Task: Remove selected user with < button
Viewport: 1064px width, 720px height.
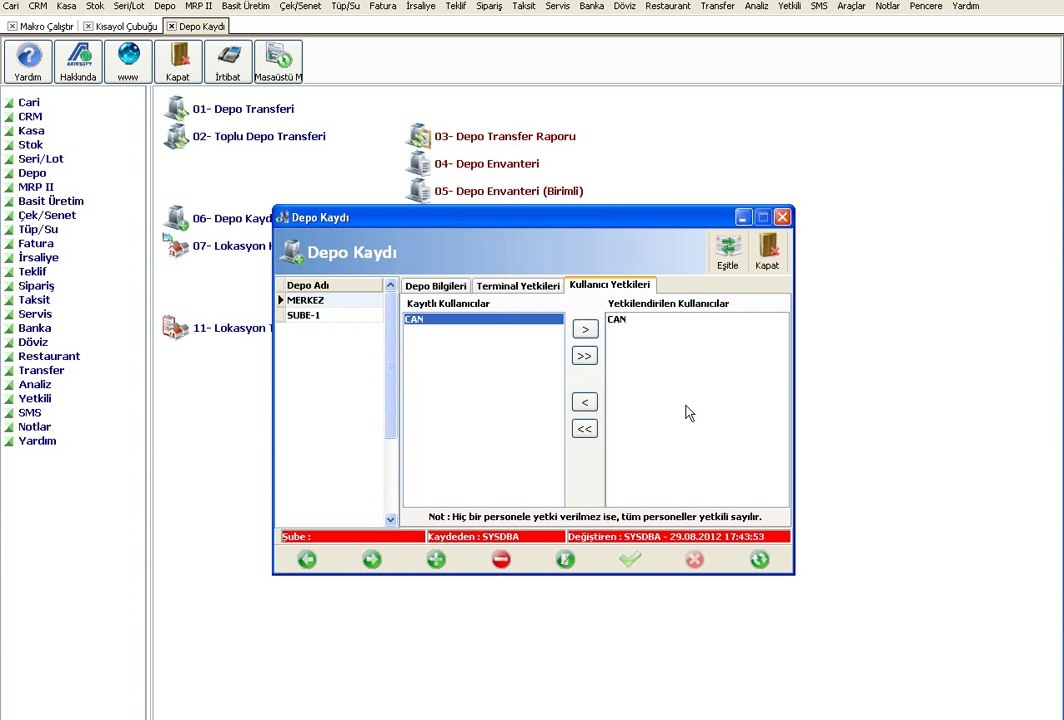Action: tap(585, 402)
